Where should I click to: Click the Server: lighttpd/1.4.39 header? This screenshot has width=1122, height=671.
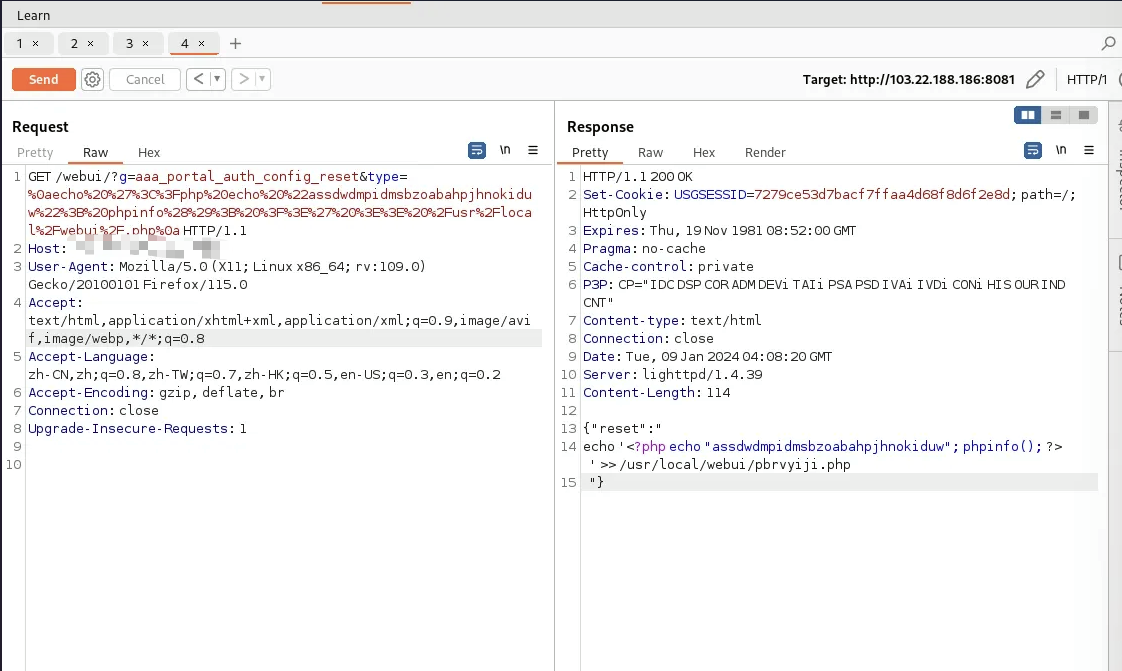pyautogui.click(x=673, y=374)
